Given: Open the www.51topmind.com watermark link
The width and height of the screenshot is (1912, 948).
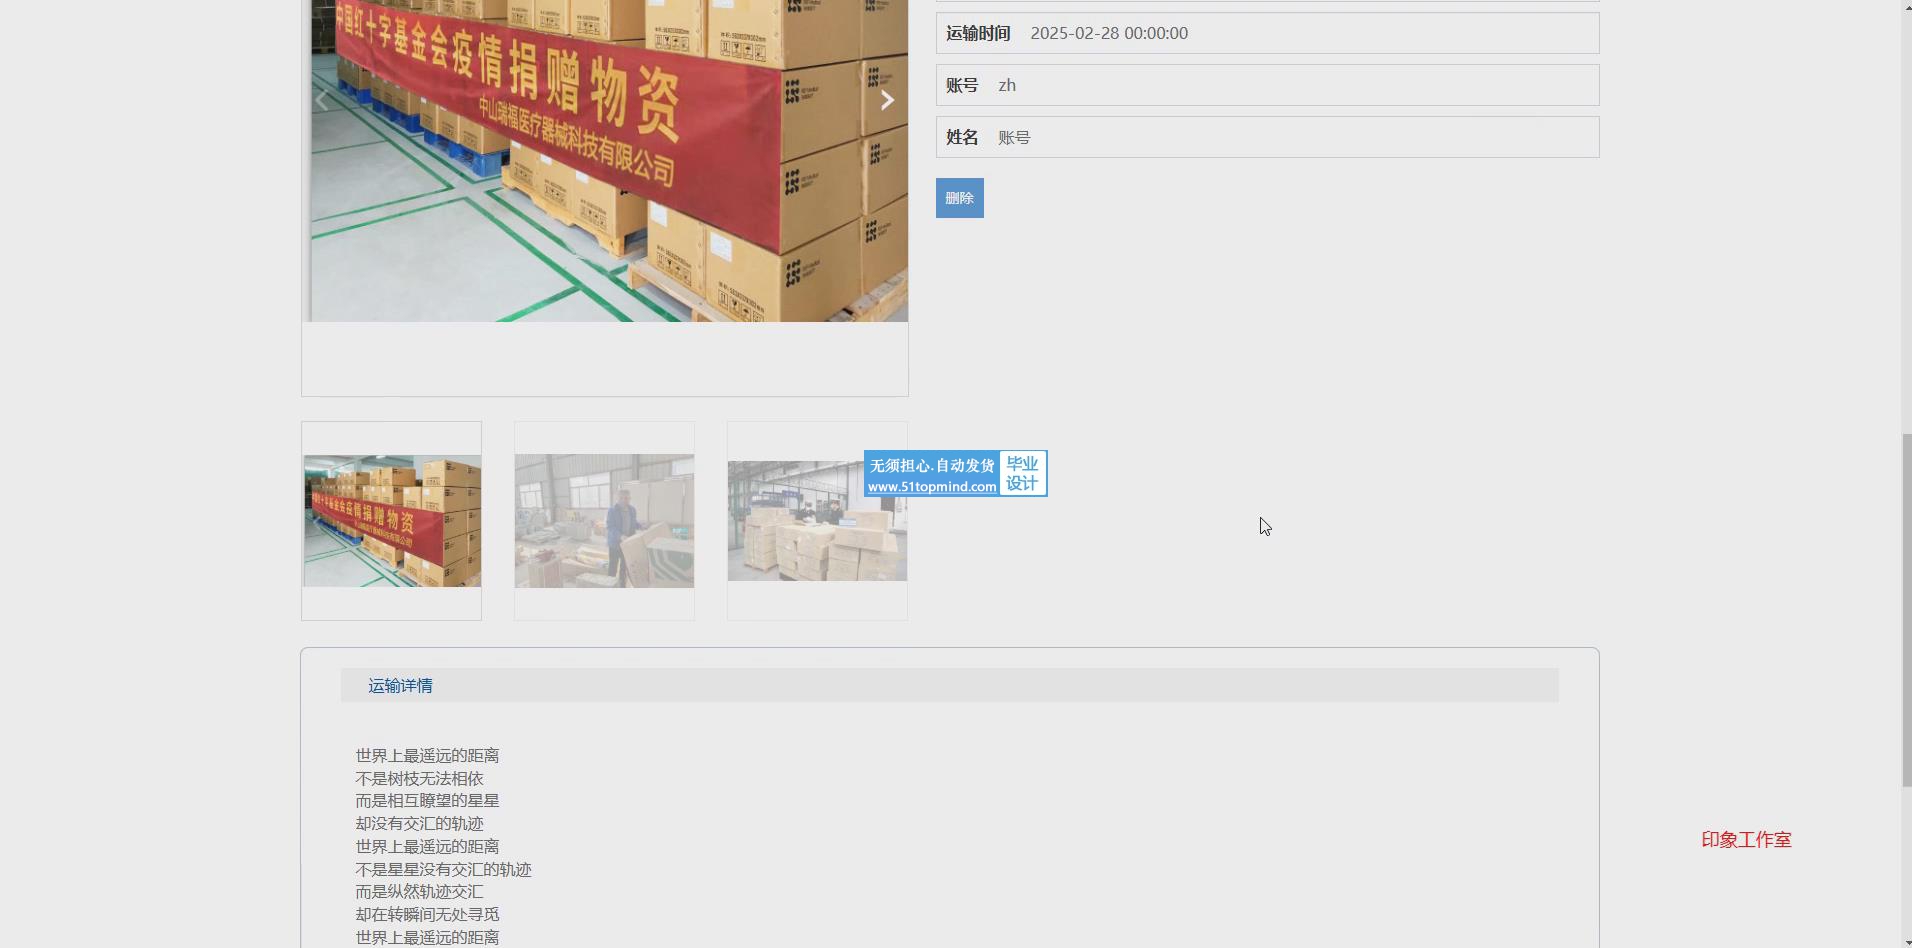Looking at the screenshot, I should 932,487.
